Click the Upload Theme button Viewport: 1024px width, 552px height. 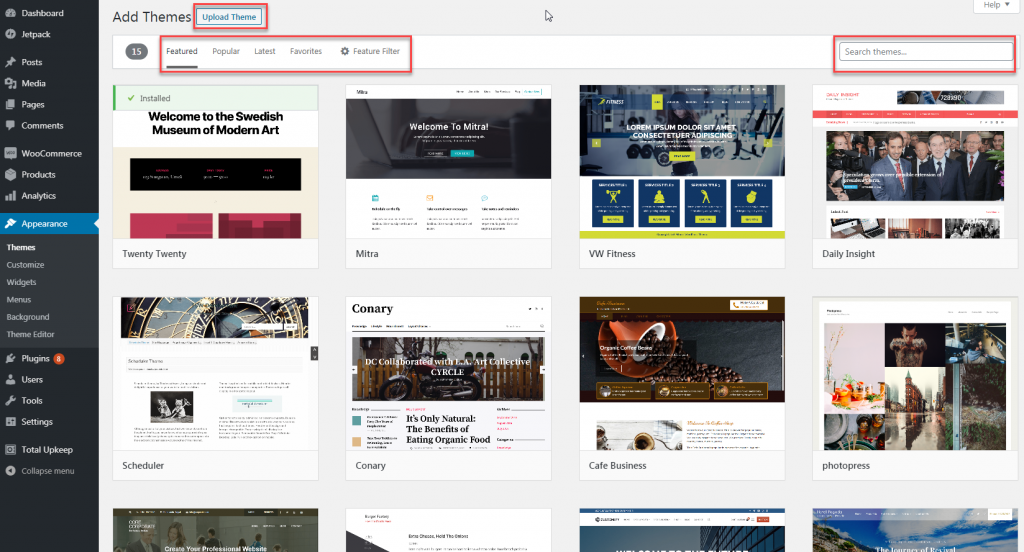pyautogui.click(x=229, y=17)
